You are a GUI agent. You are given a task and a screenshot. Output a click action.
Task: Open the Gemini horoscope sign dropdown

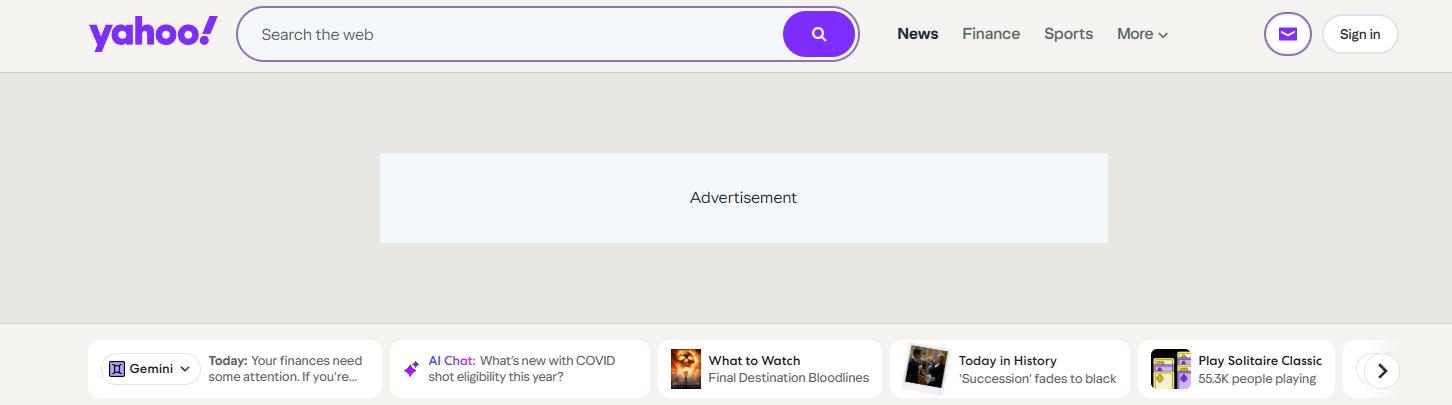[184, 369]
